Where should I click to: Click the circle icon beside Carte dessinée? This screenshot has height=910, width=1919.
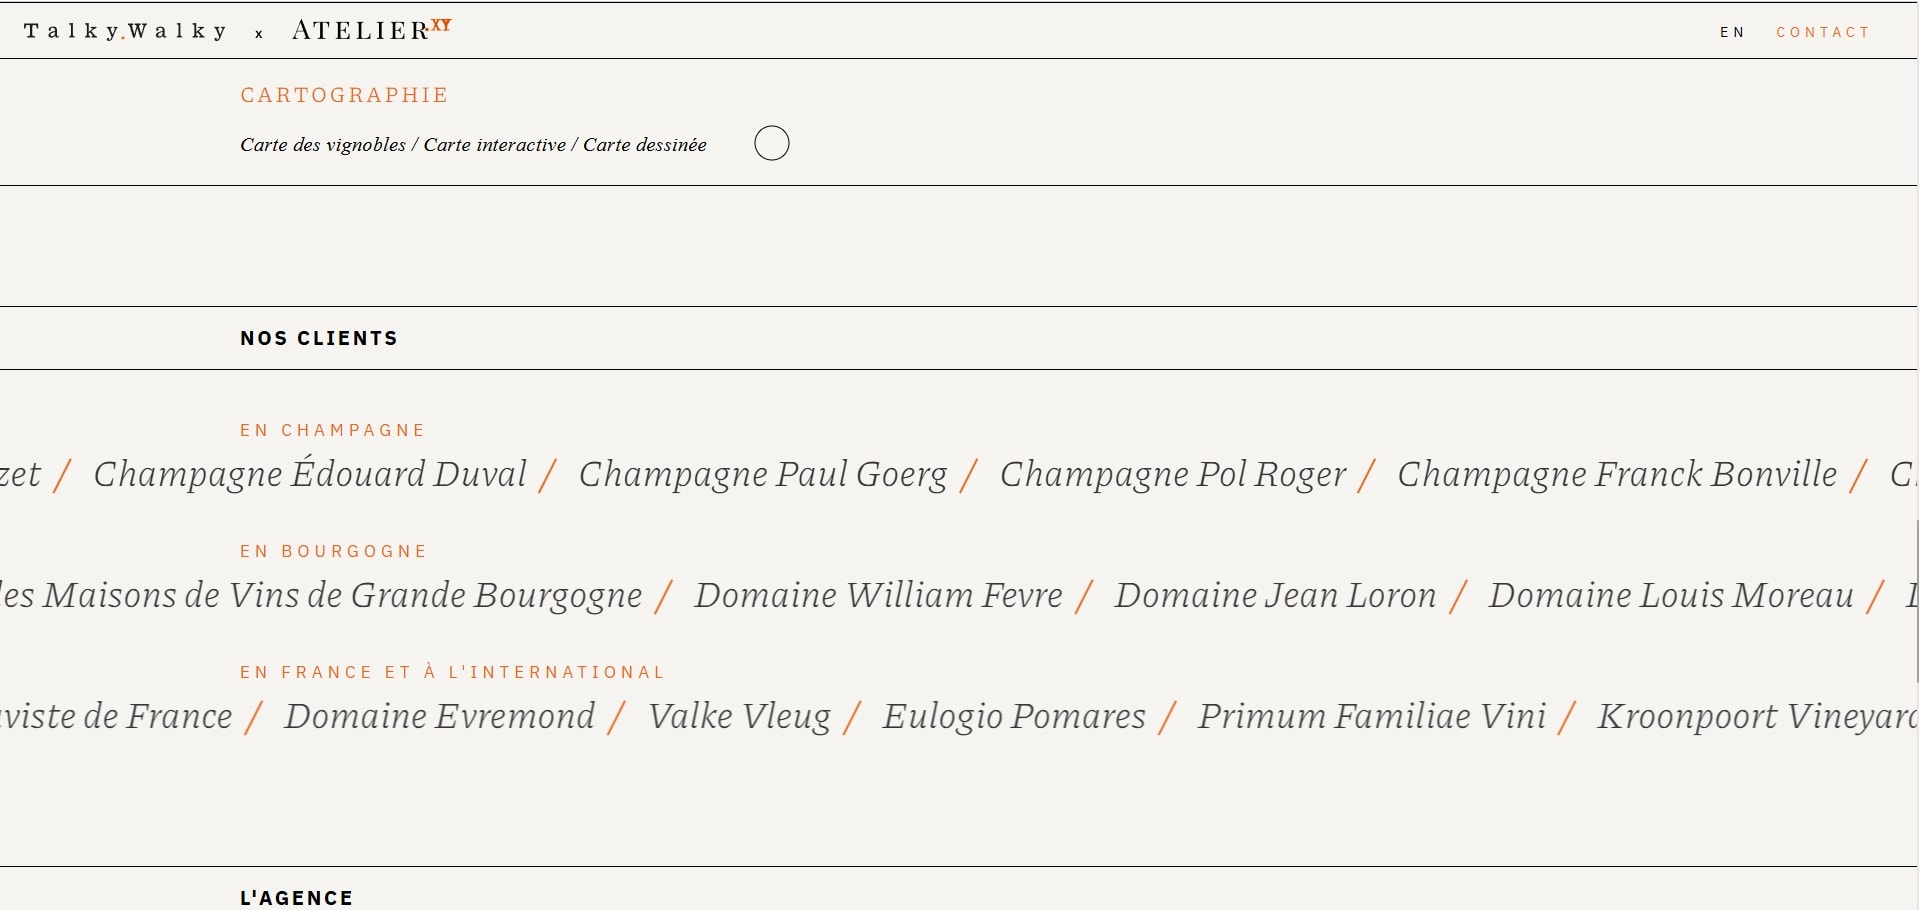pos(771,144)
